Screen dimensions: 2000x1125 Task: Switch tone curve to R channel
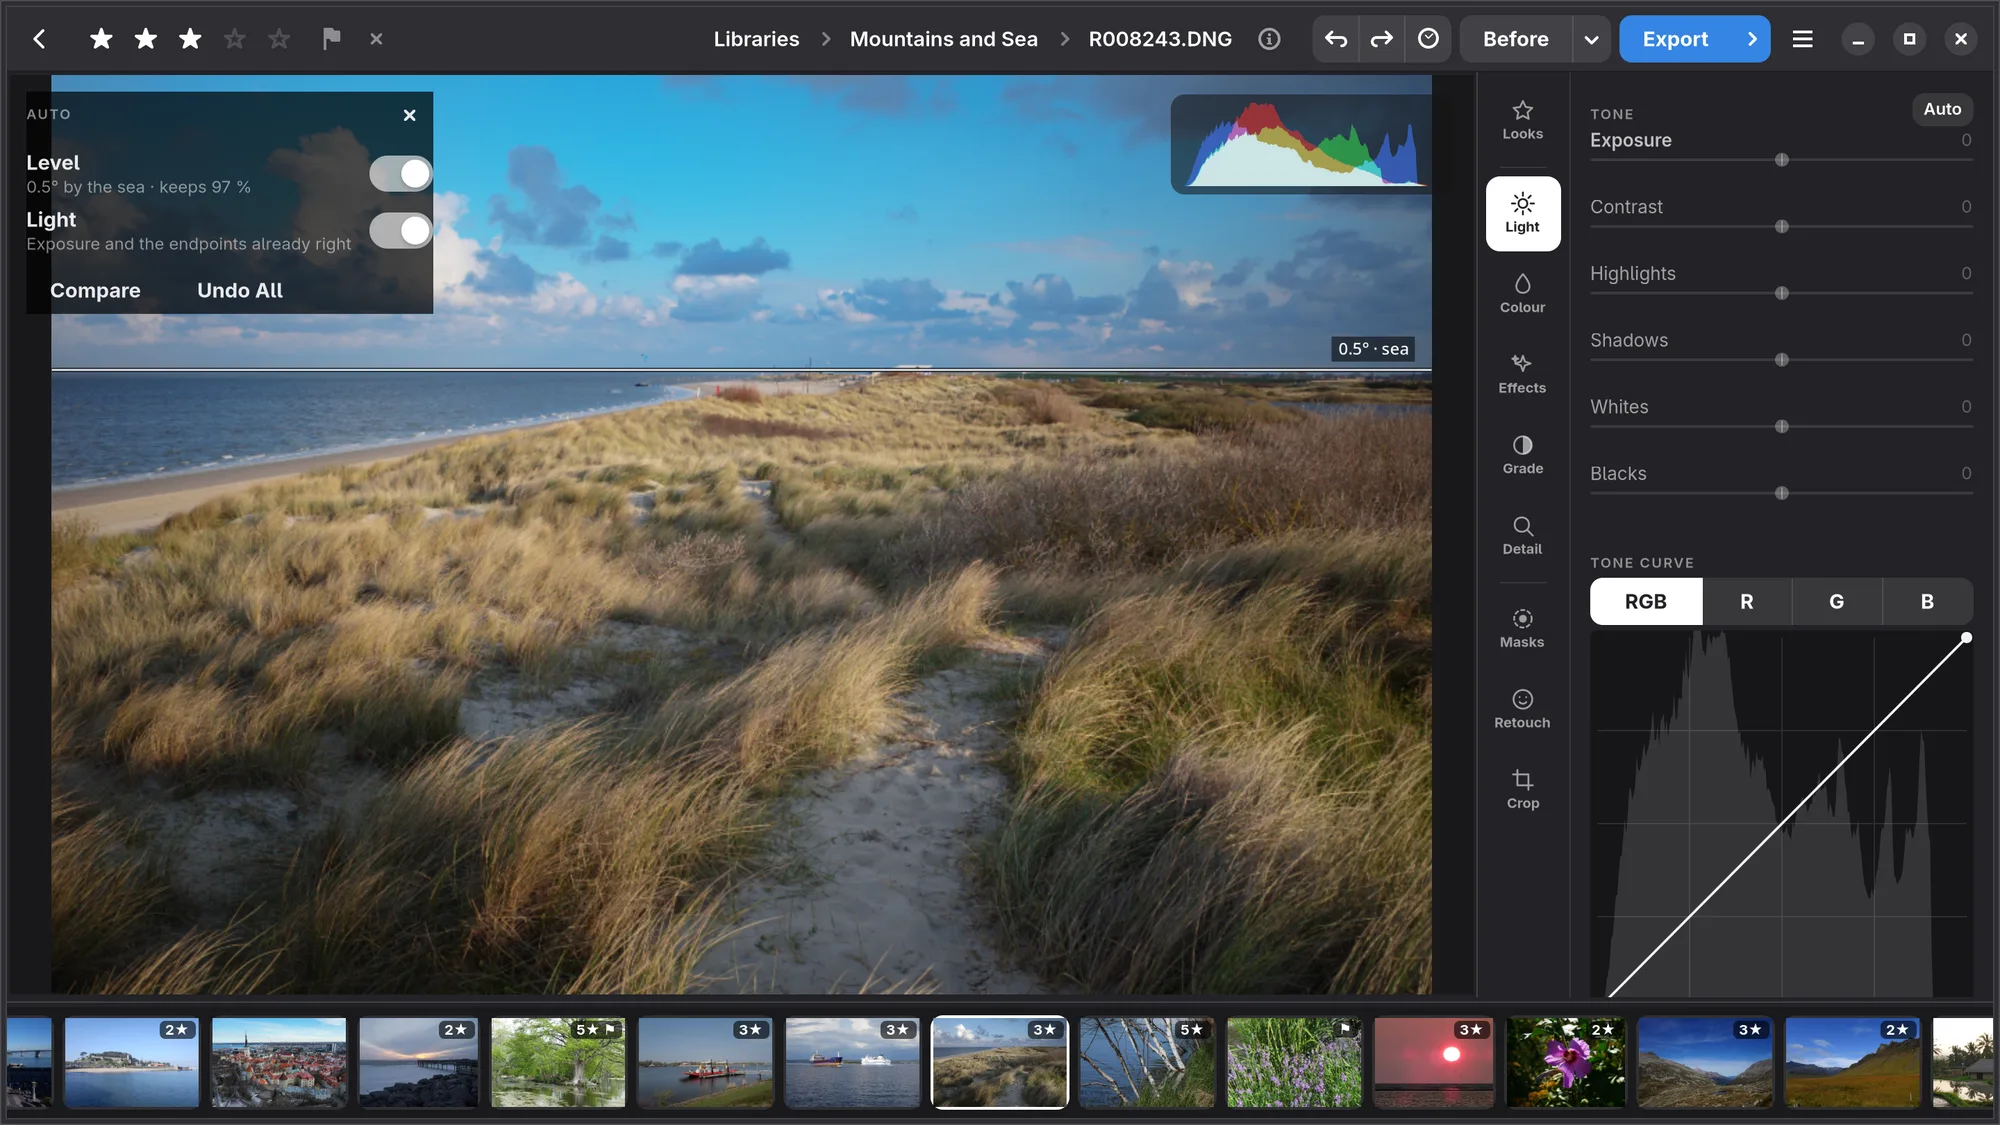1746,601
